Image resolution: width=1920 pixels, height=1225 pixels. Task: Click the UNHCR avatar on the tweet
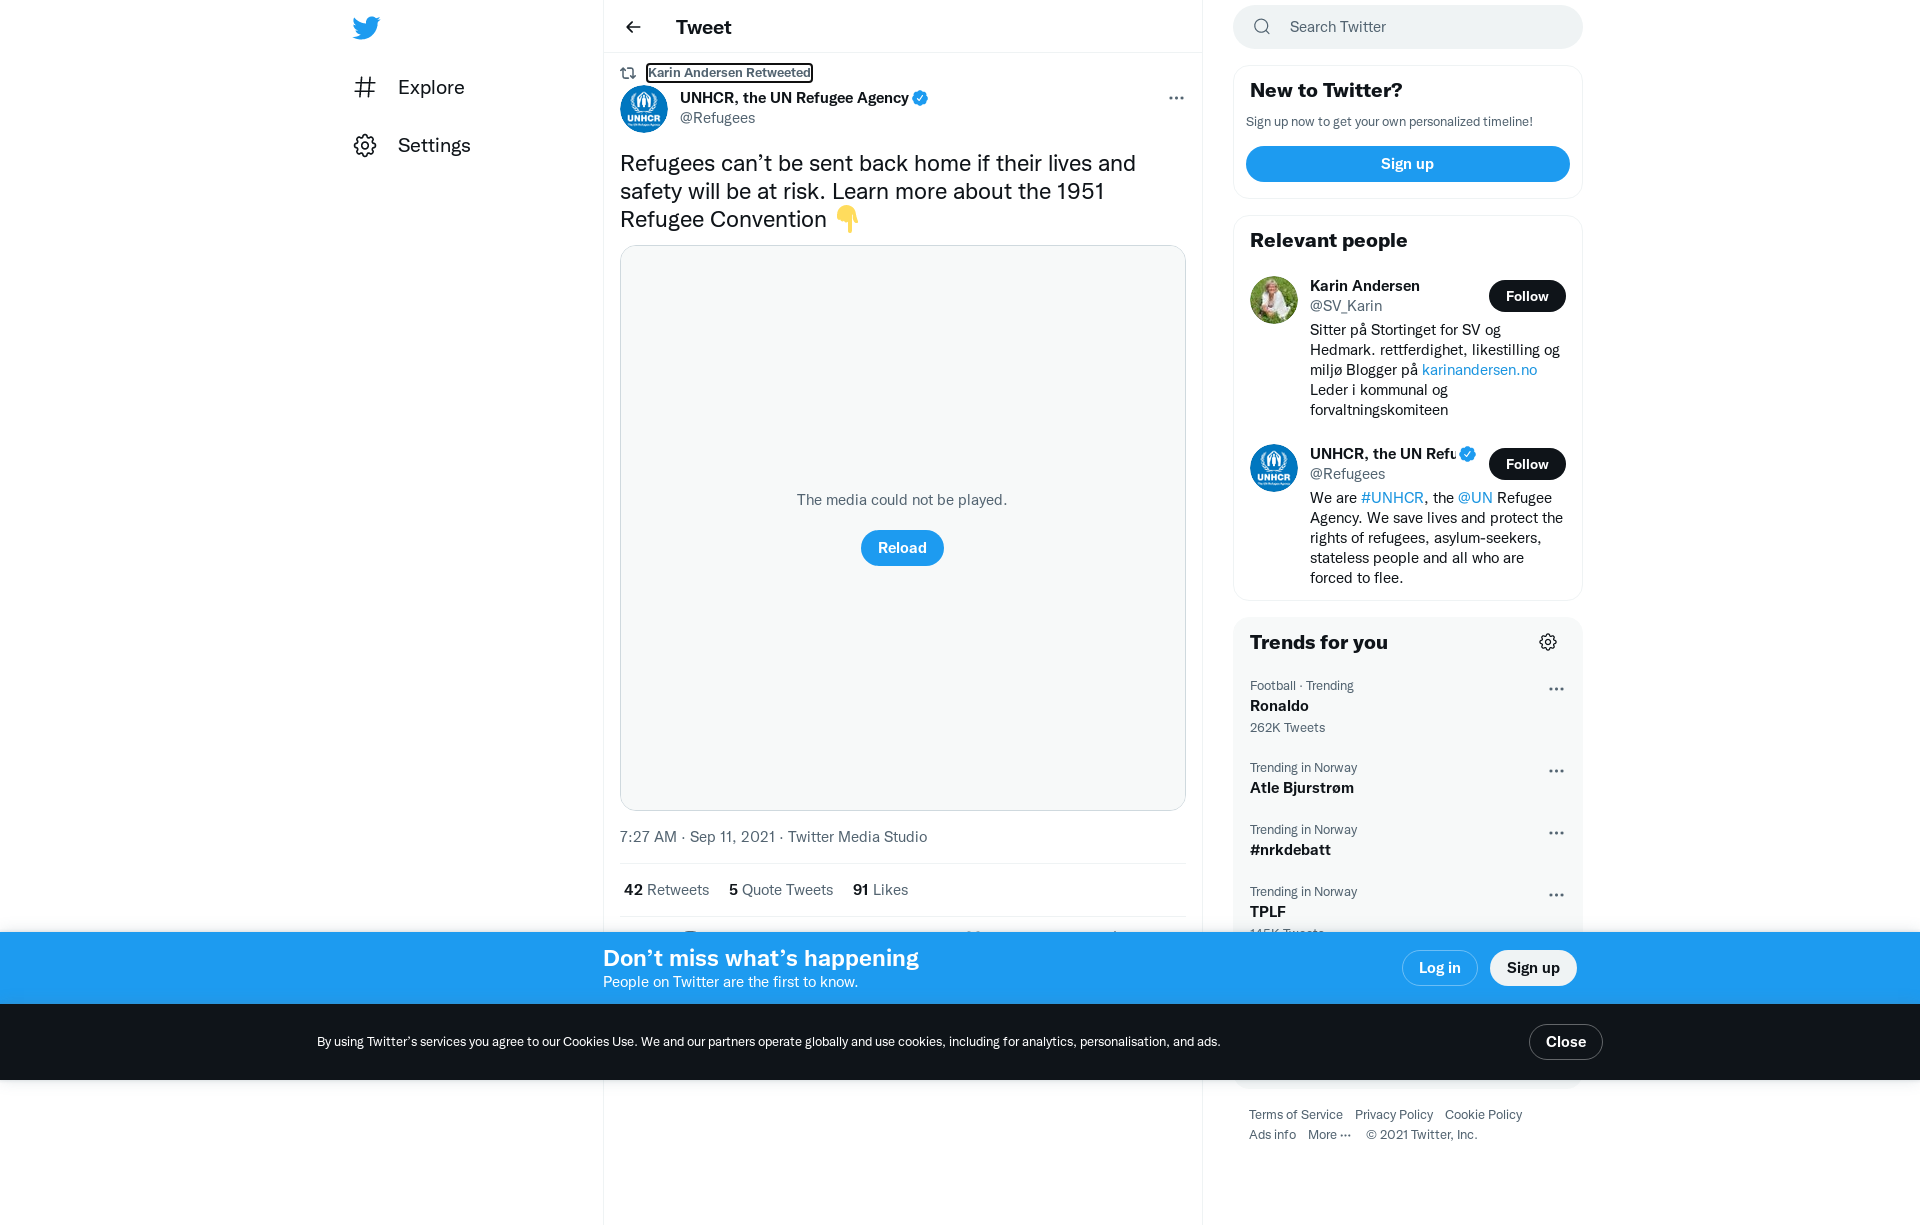644,109
